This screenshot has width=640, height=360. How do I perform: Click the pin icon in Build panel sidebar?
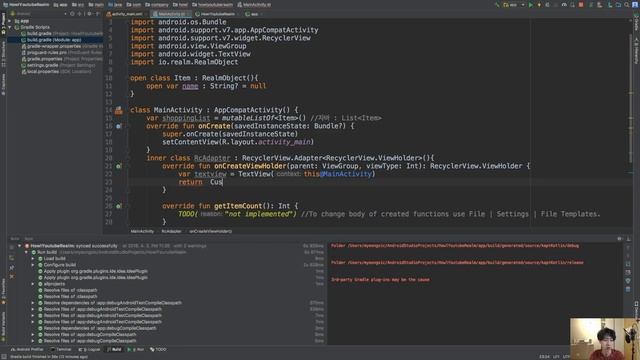[x=11, y=267]
